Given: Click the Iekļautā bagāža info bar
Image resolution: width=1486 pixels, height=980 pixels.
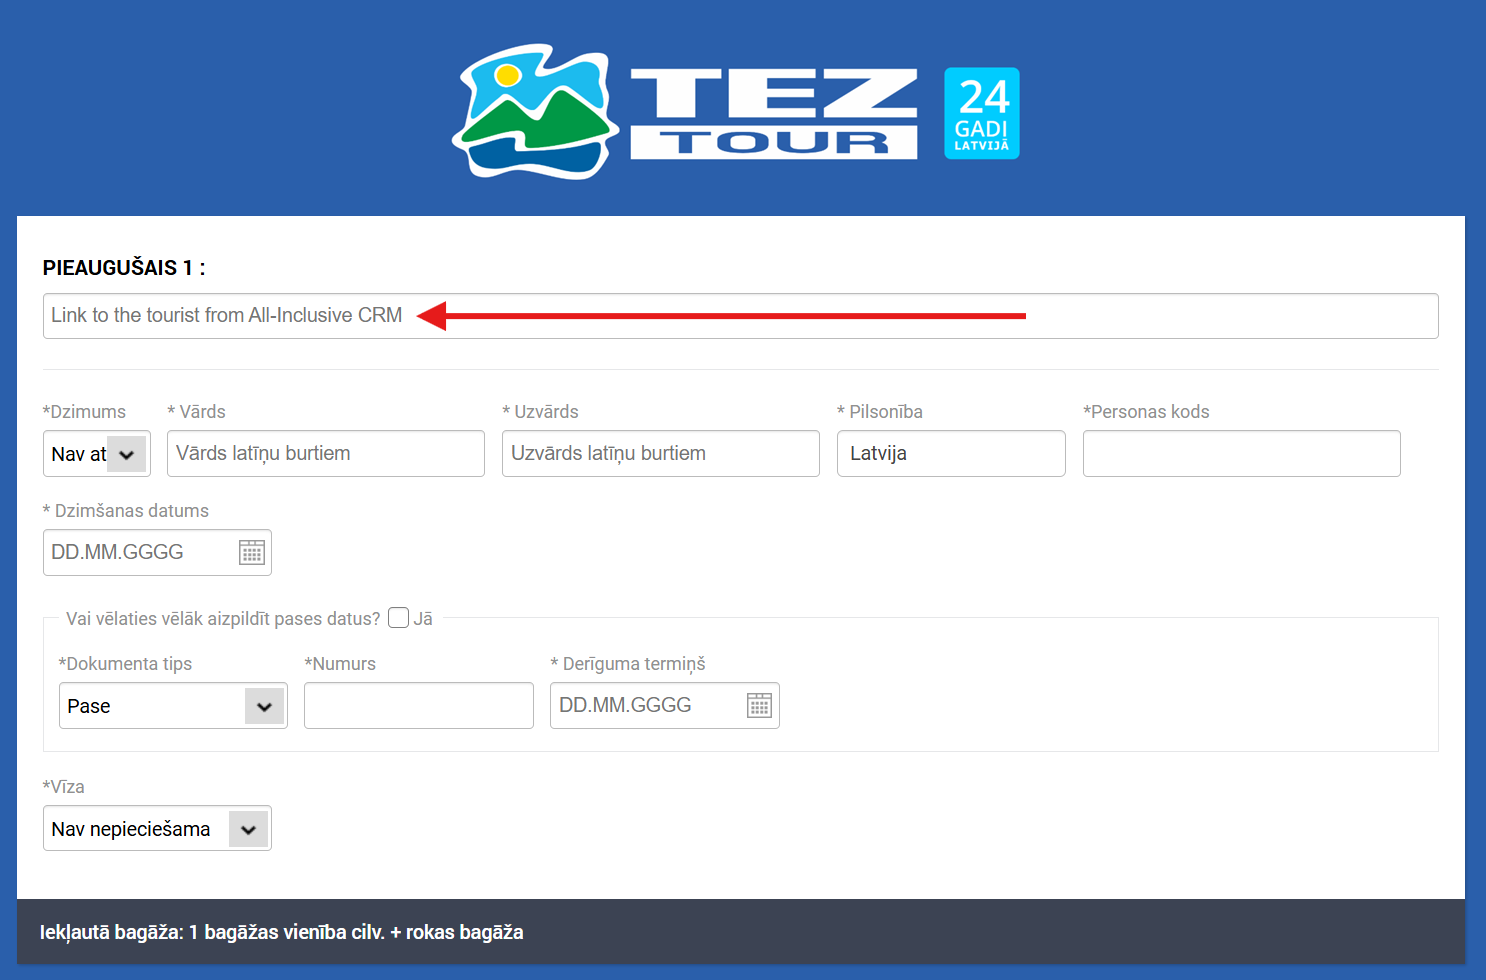Looking at the screenshot, I should point(740,932).
